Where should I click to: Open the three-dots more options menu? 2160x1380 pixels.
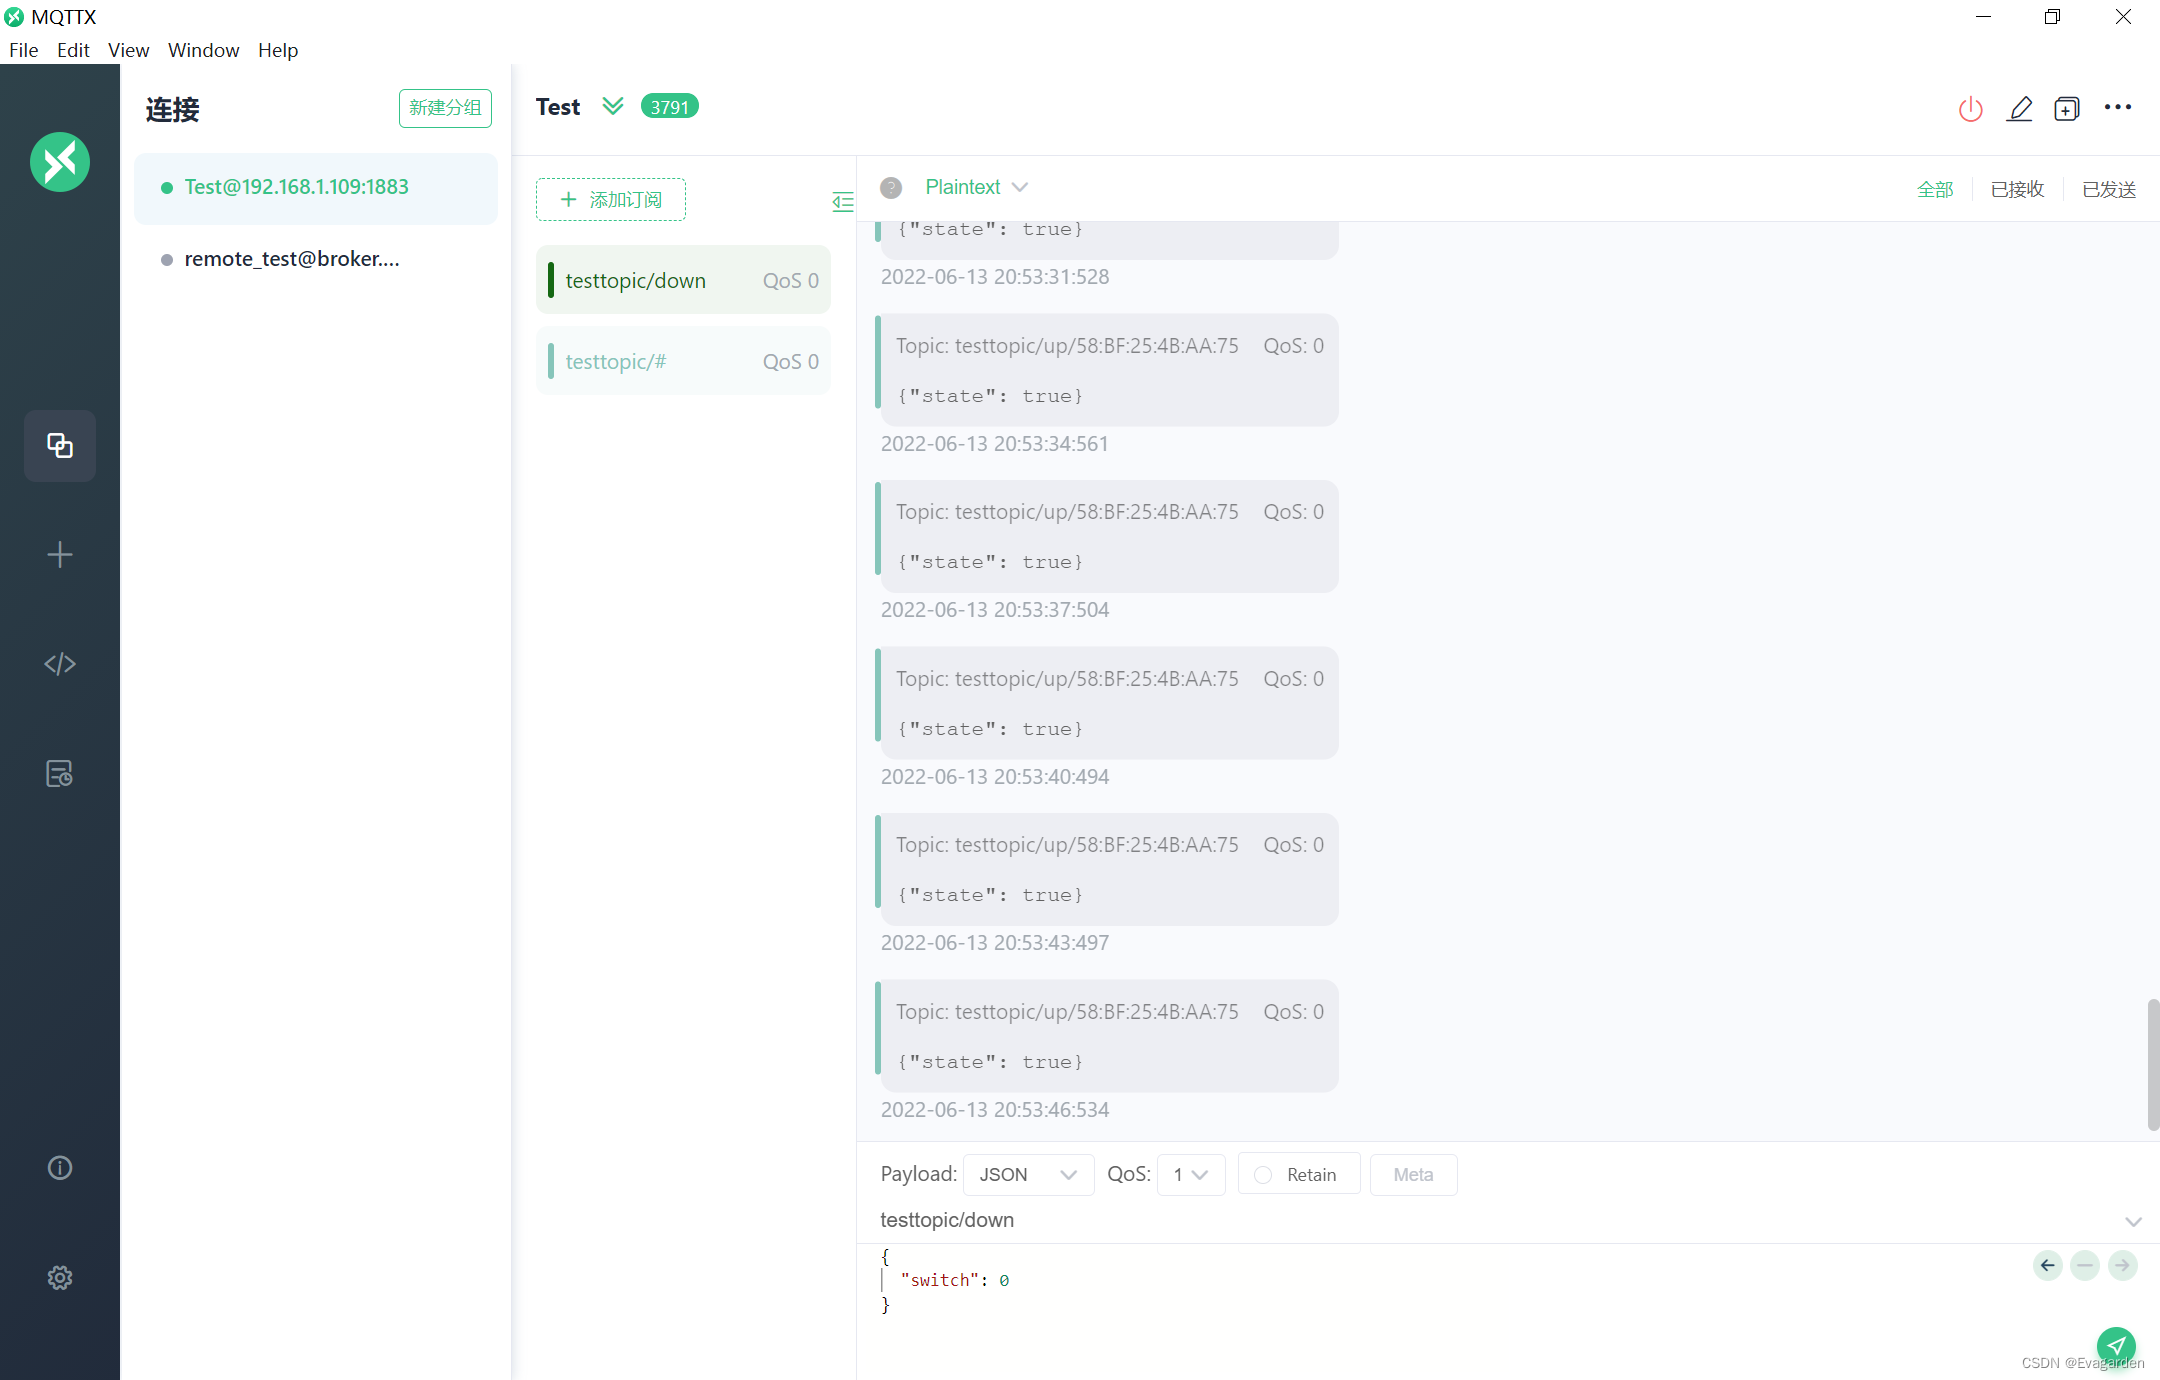tap(2117, 107)
